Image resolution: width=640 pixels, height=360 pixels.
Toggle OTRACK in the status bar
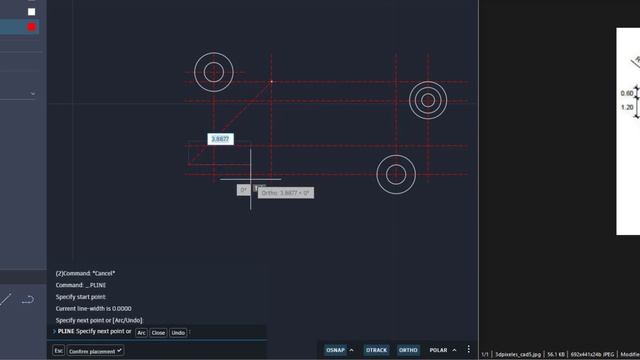376,350
